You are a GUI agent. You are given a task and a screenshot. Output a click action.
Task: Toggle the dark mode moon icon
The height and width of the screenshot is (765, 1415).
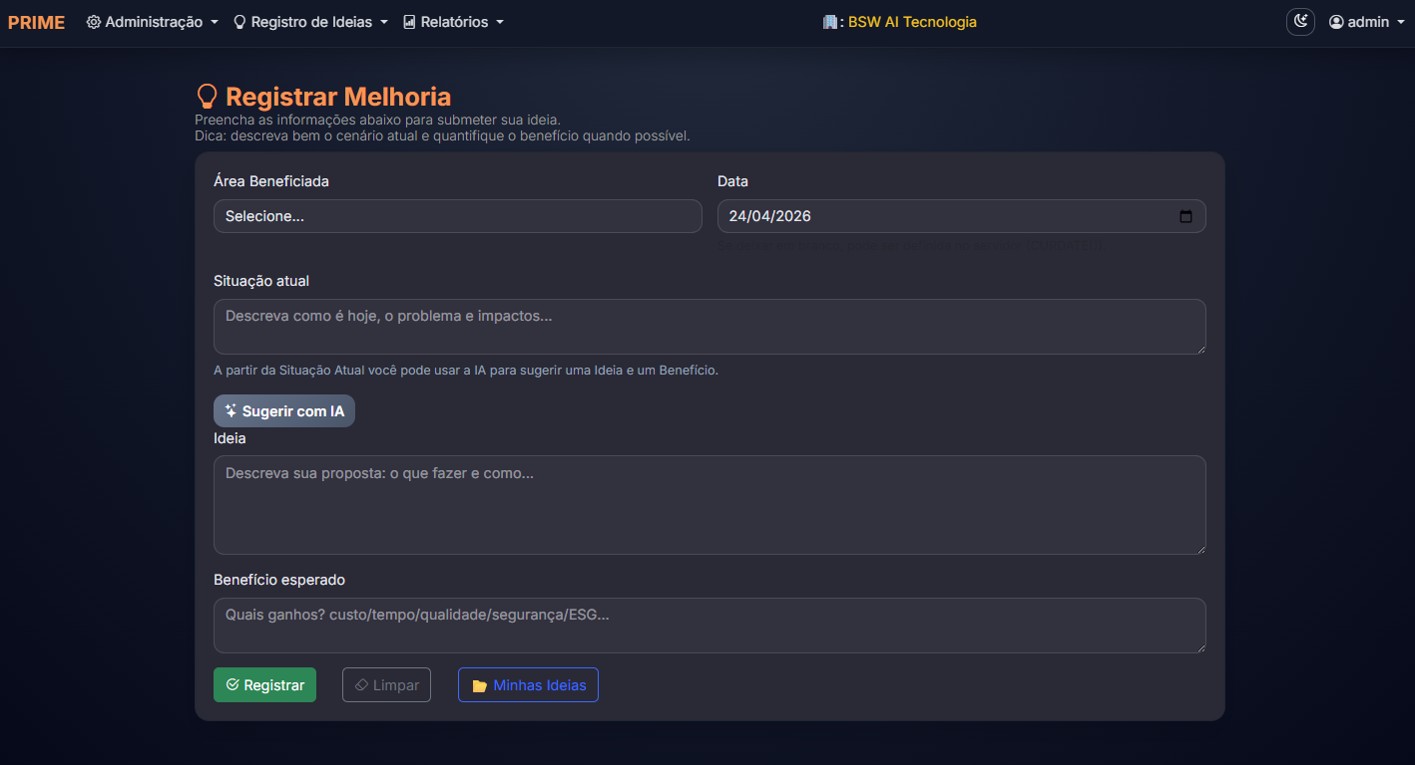(x=1300, y=21)
